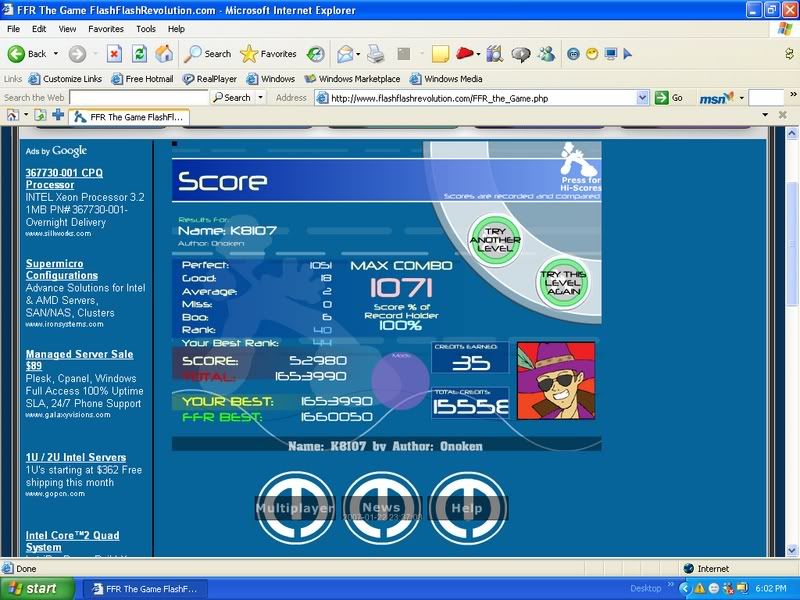Expand the address bar URL dropdown
The width and height of the screenshot is (800, 600).
point(643,98)
